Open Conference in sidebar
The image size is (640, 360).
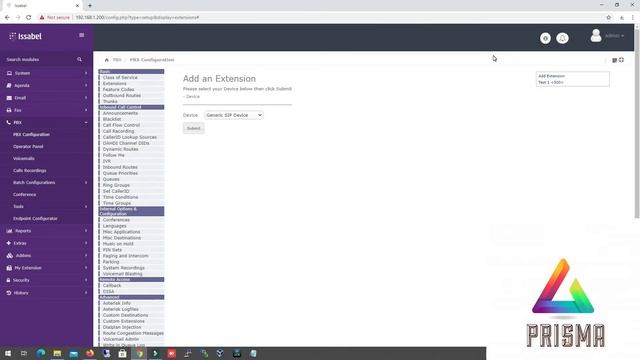(x=24, y=195)
